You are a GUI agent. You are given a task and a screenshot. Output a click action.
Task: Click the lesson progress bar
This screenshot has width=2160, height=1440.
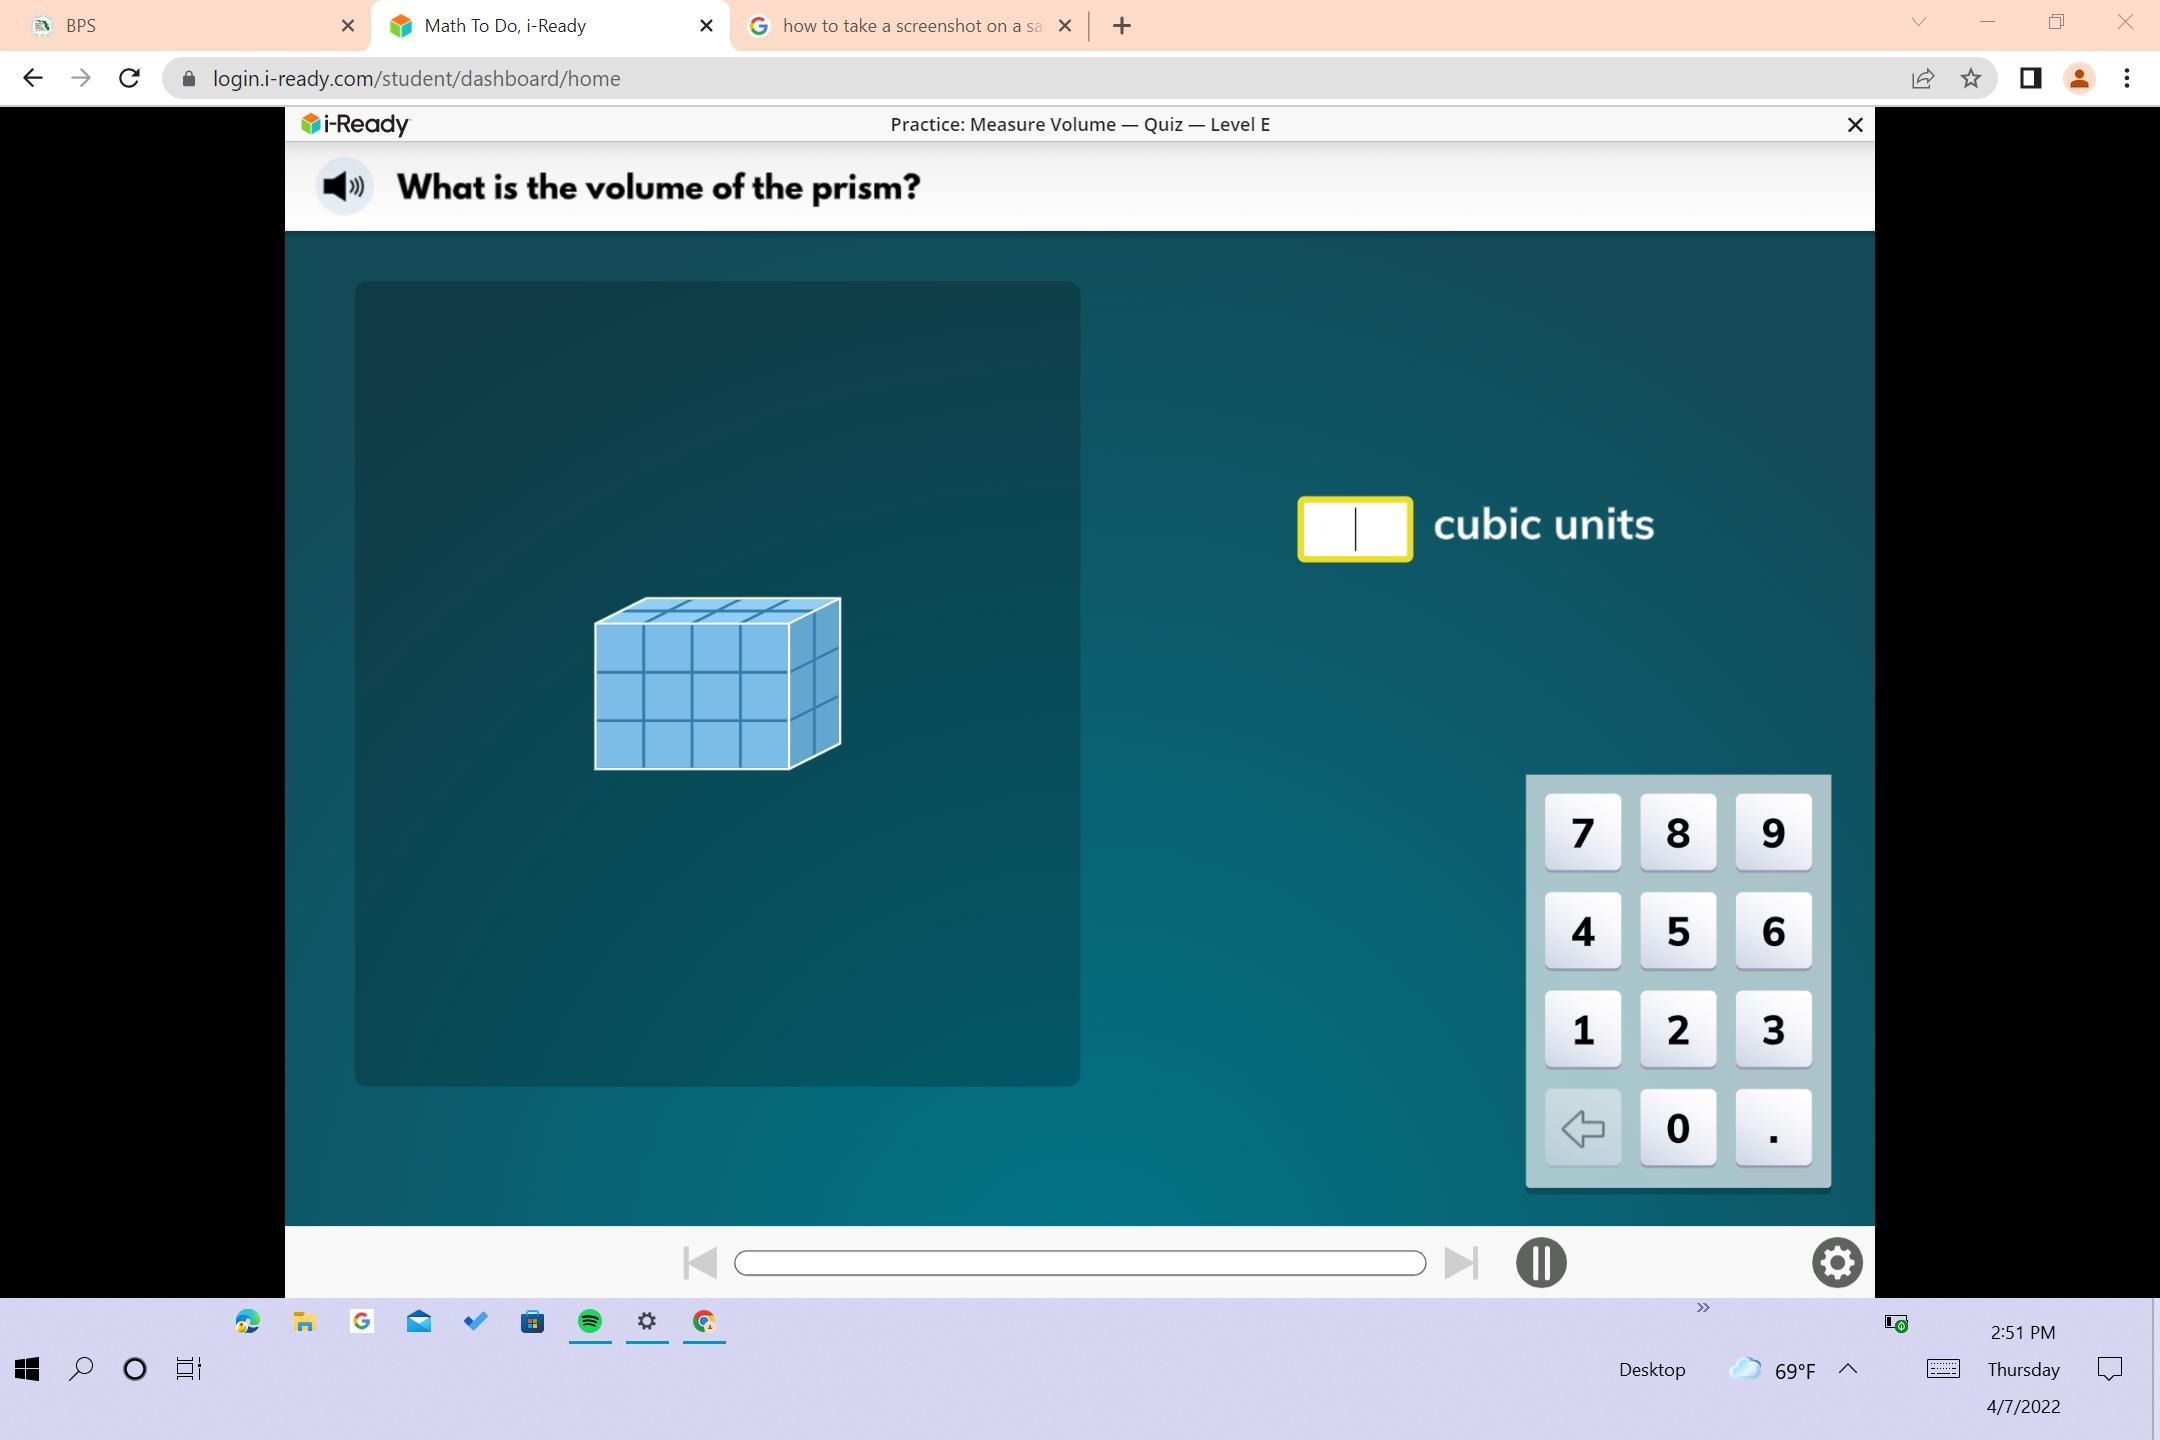point(1079,1263)
